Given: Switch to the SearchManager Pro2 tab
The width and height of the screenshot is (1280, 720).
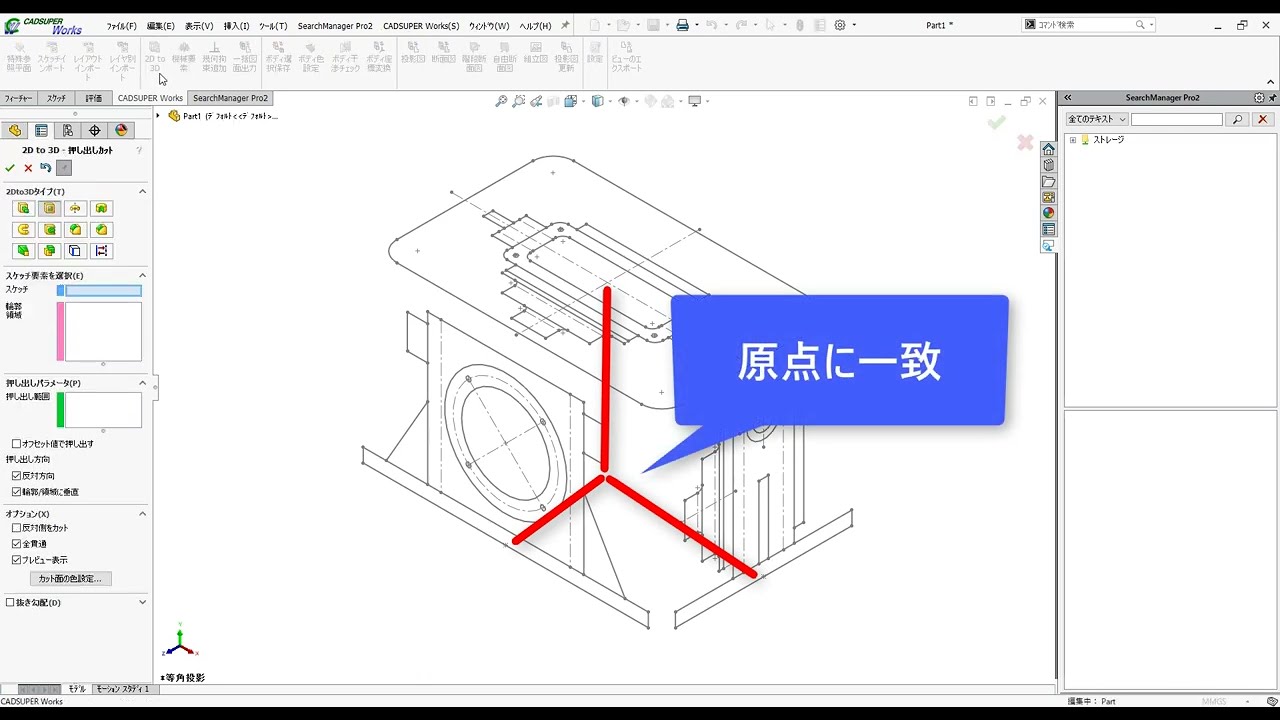Looking at the screenshot, I should click(230, 98).
